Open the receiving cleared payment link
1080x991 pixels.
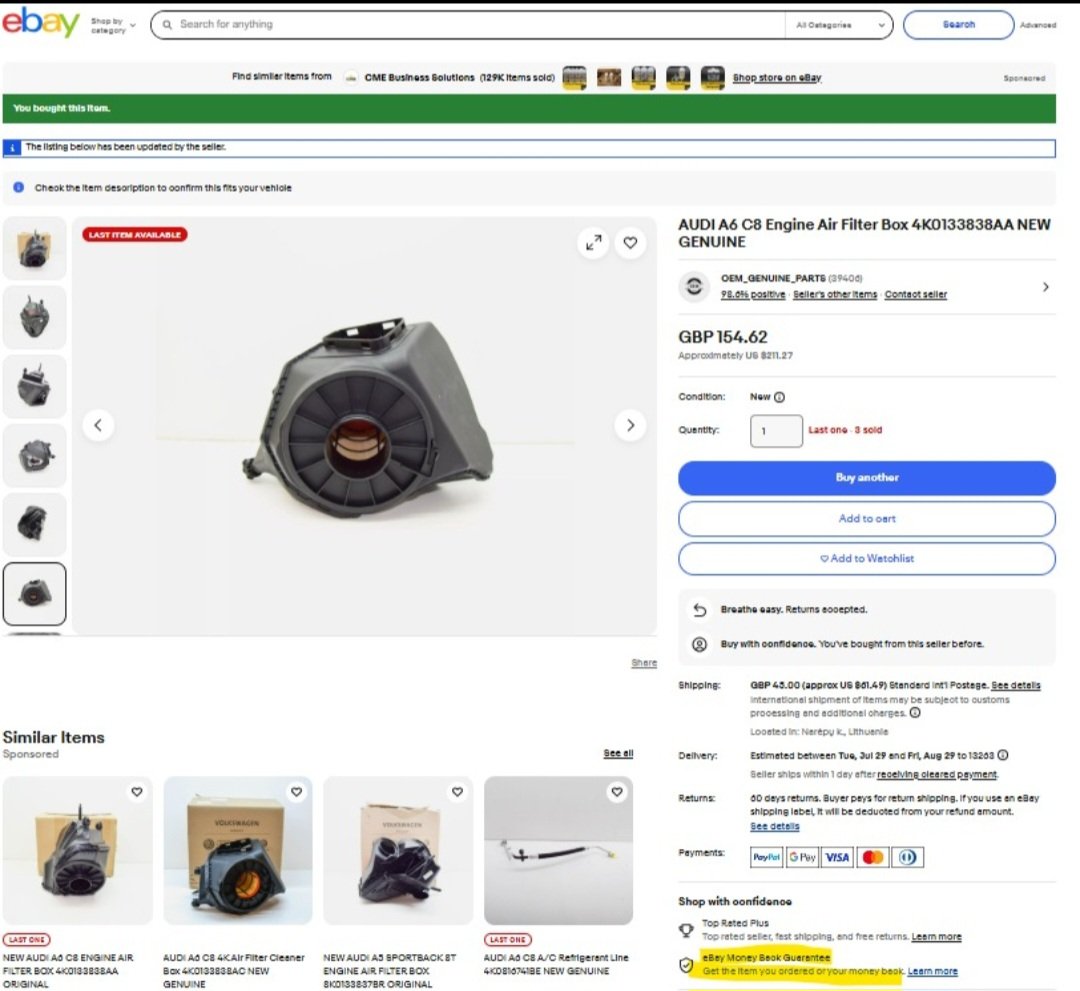tap(937, 774)
